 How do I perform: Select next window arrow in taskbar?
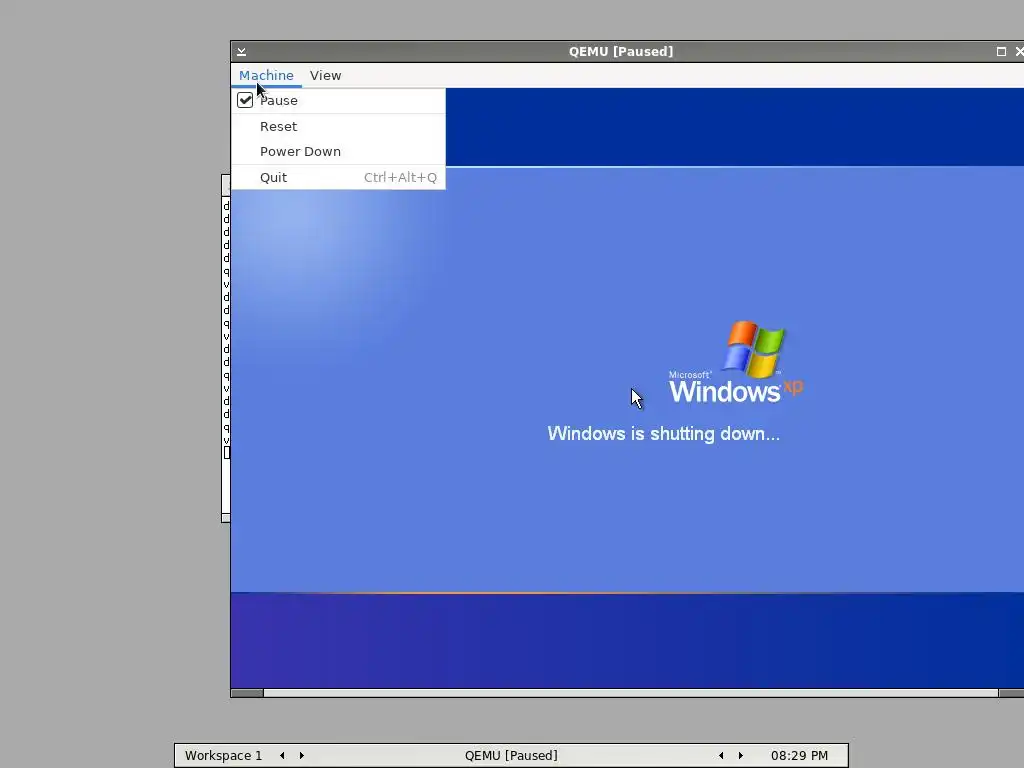pos(741,756)
